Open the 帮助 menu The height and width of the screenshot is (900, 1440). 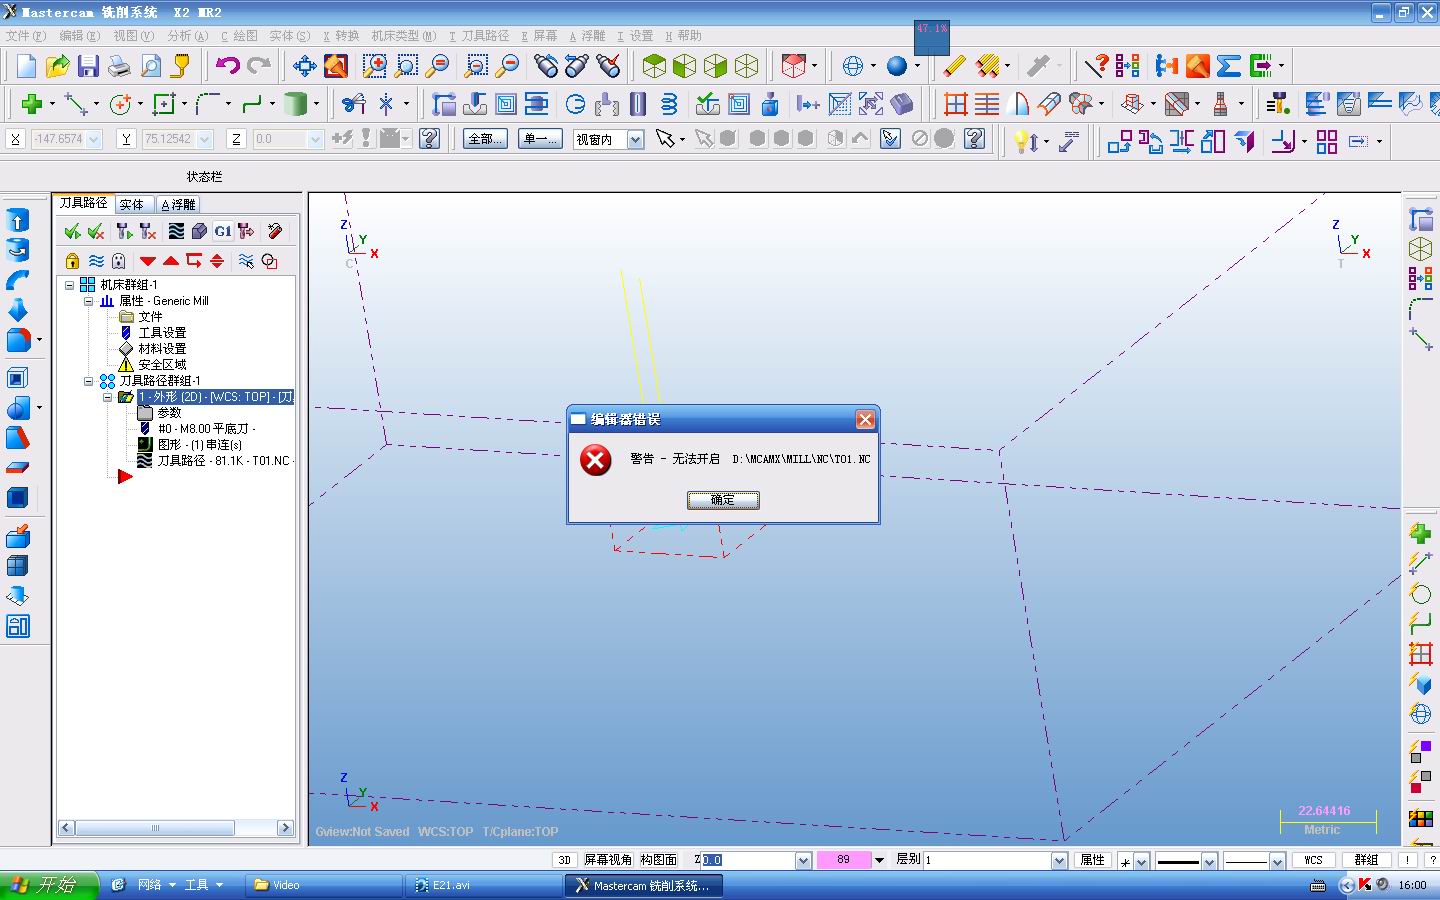click(x=684, y=35)
